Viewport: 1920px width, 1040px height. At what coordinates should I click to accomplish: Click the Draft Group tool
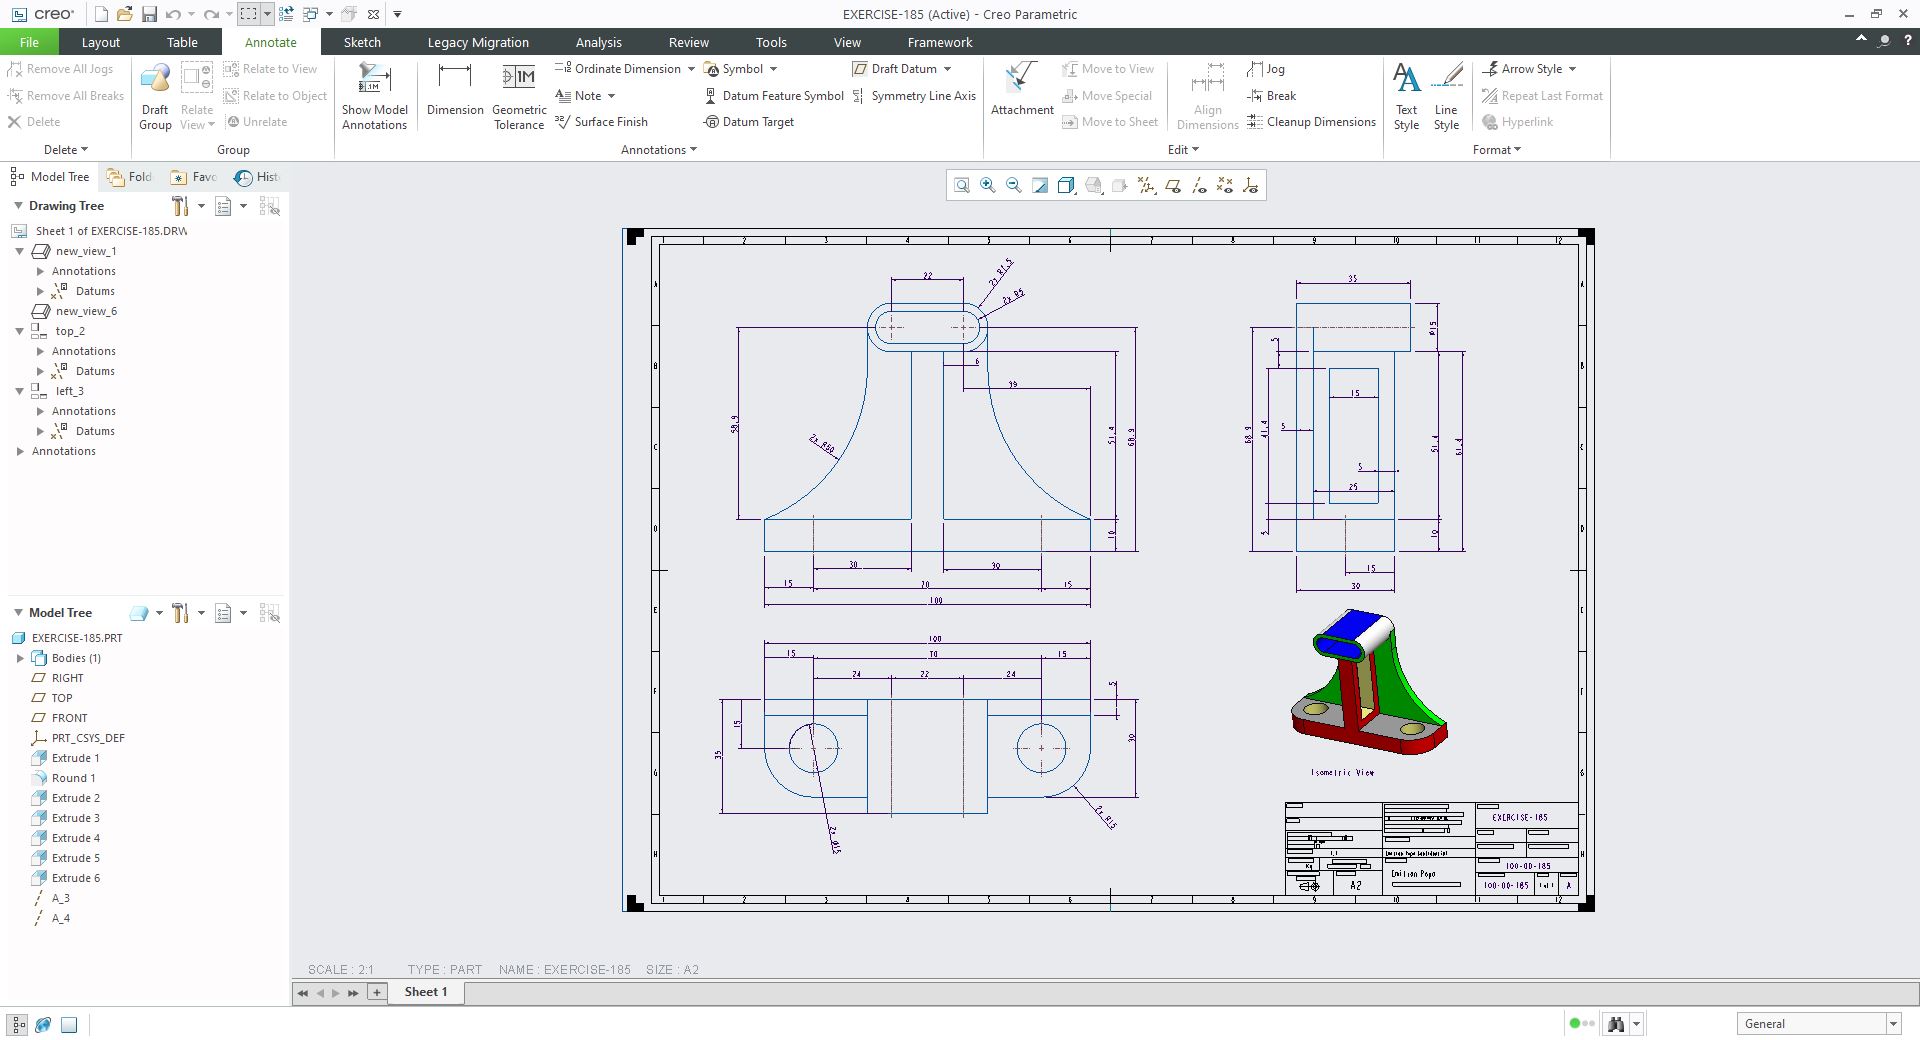pos(155,96)
